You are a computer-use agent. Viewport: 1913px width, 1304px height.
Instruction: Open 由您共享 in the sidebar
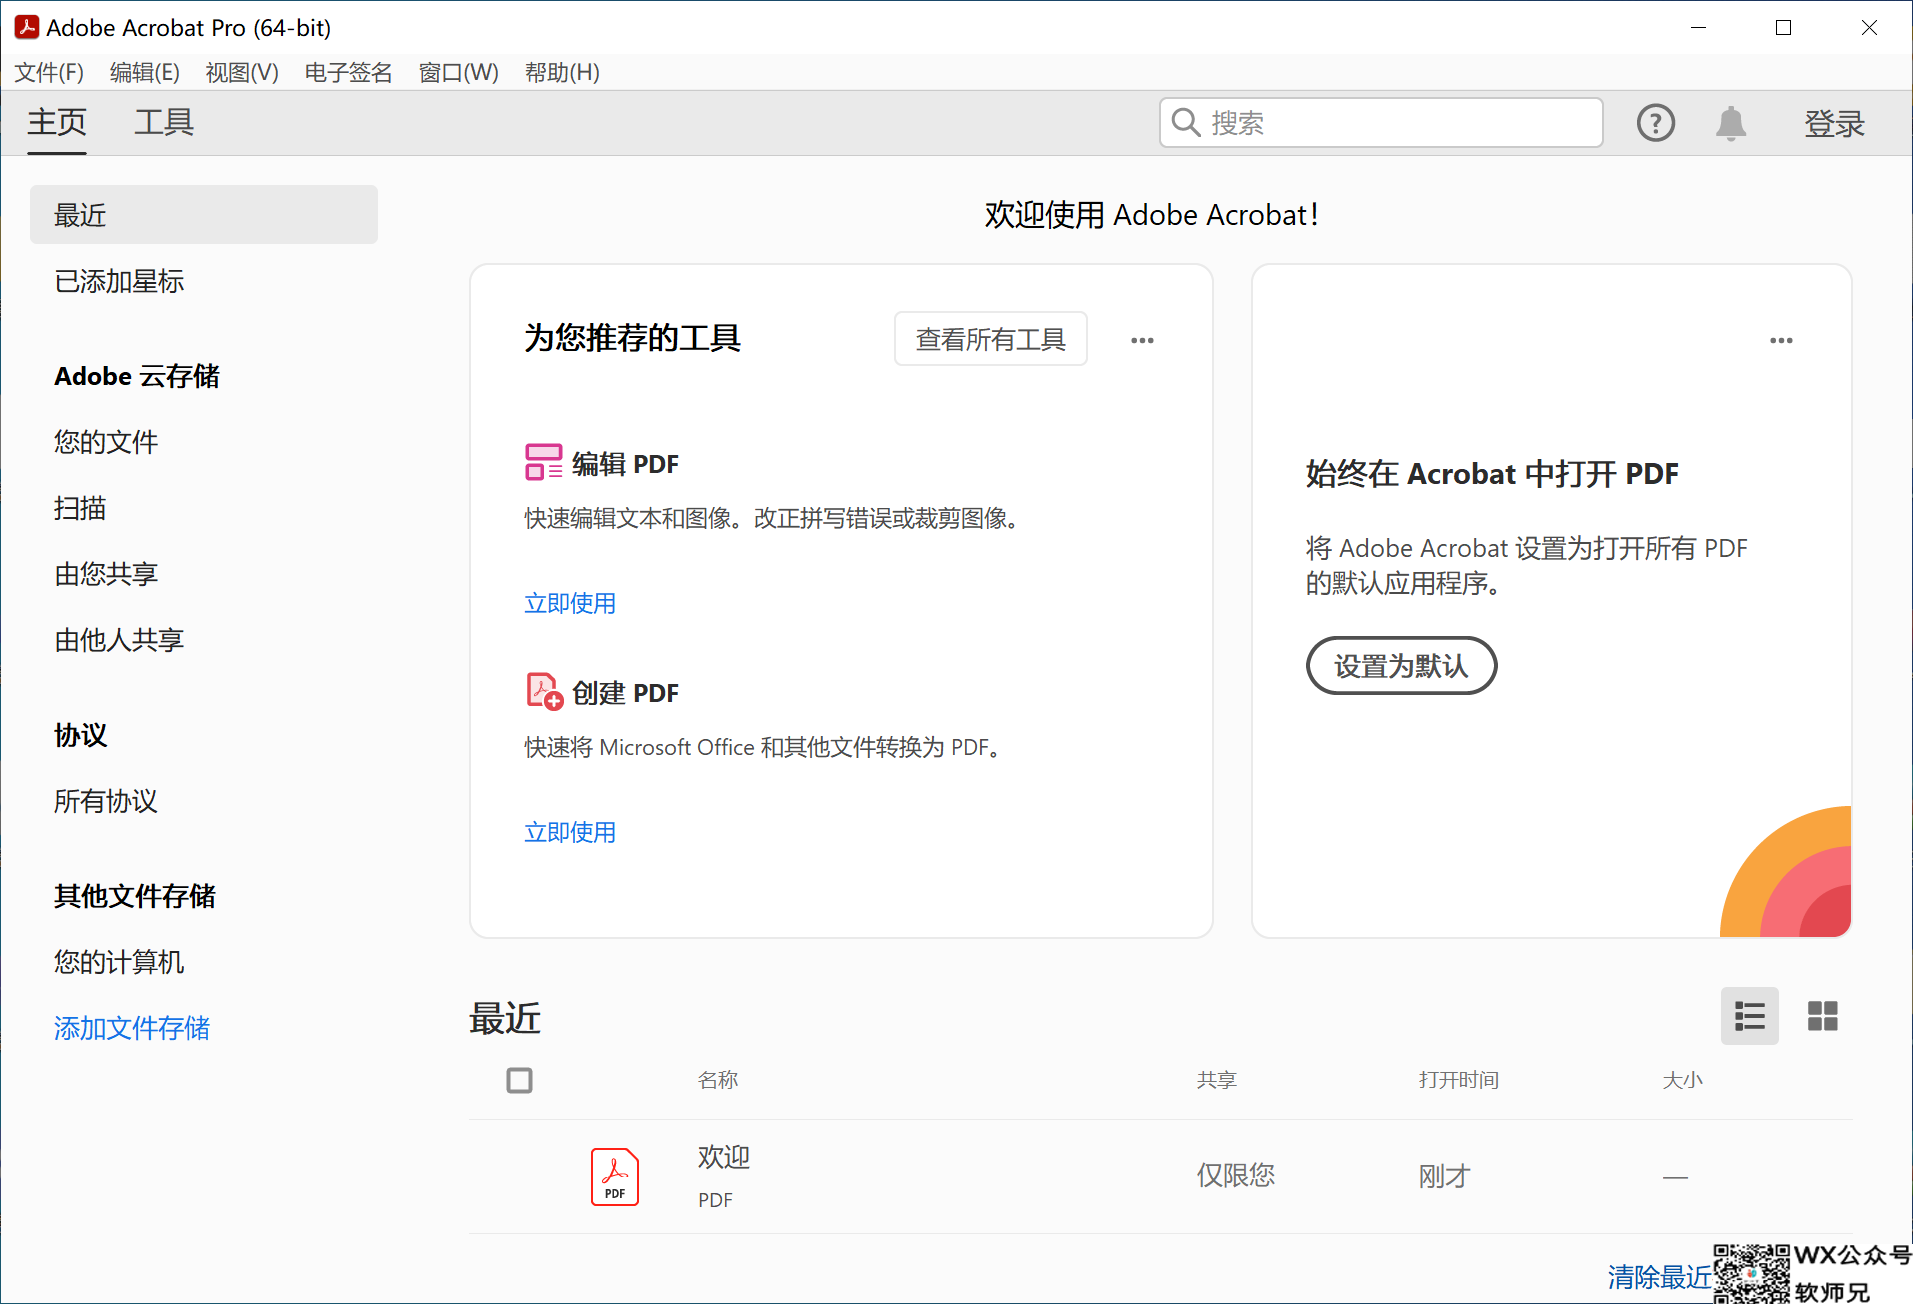[x=106, y=574]
